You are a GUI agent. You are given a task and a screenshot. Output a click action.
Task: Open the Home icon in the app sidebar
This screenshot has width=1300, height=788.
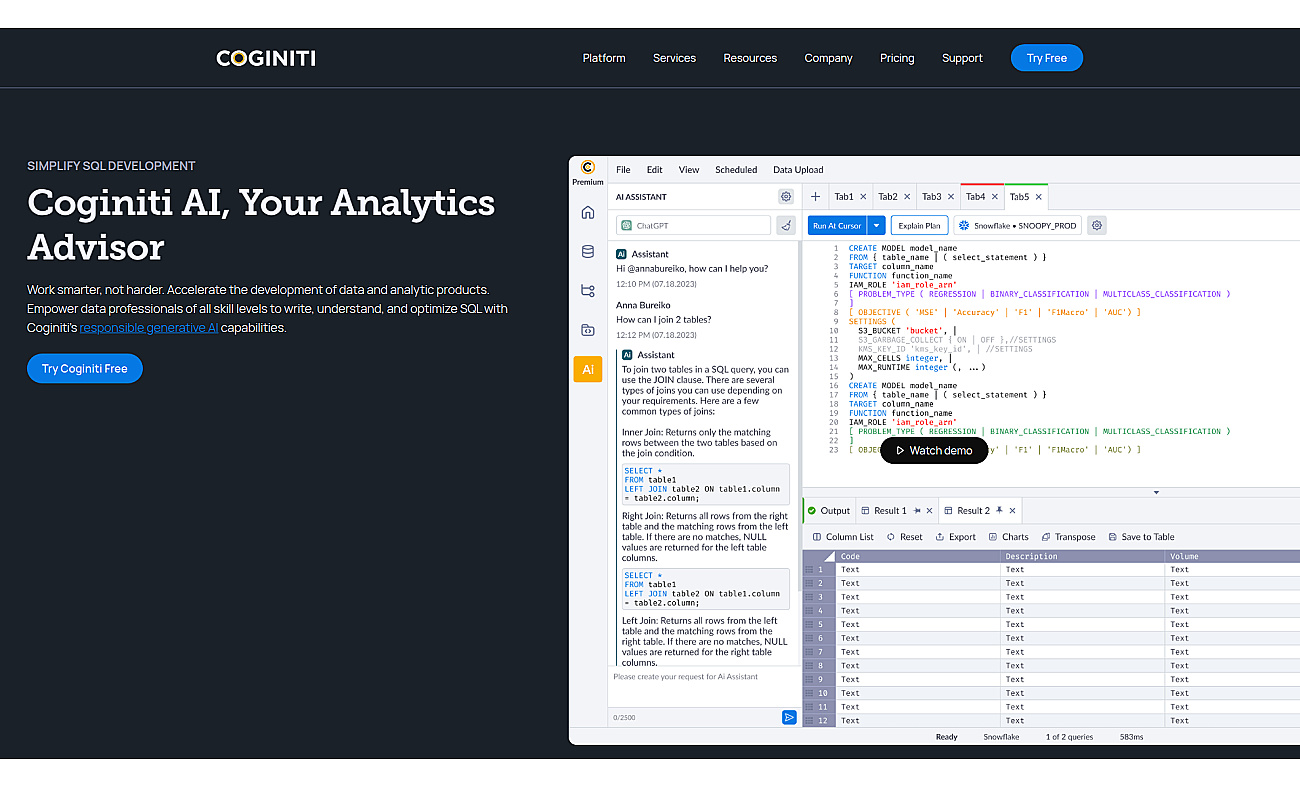588,212
